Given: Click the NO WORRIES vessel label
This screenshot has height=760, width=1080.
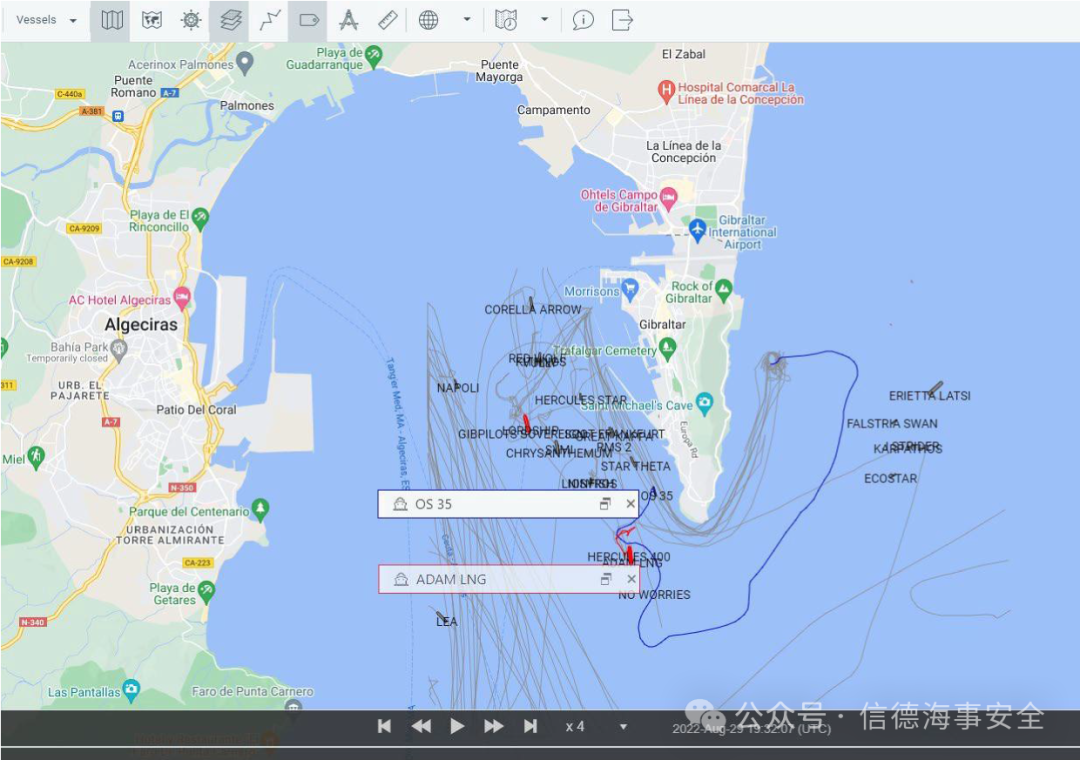Looking at the screenshot, I should 654,595.
